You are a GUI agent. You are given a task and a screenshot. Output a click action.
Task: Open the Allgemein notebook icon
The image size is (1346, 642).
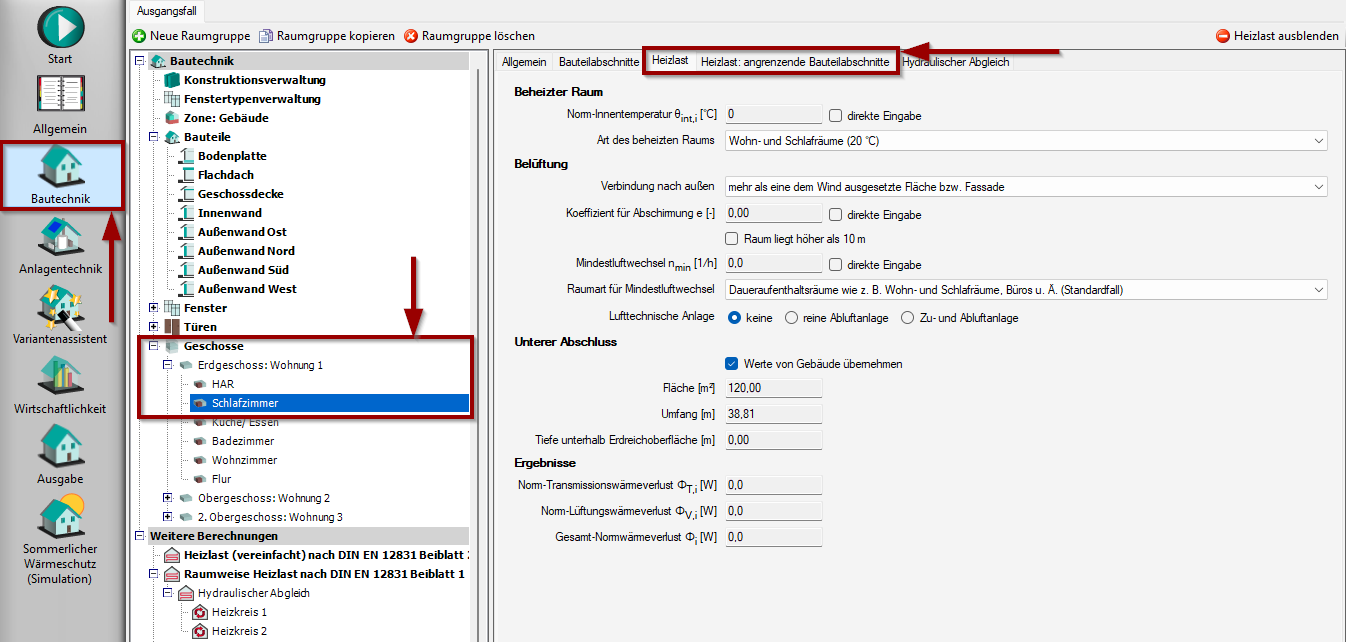pos(61,95)
